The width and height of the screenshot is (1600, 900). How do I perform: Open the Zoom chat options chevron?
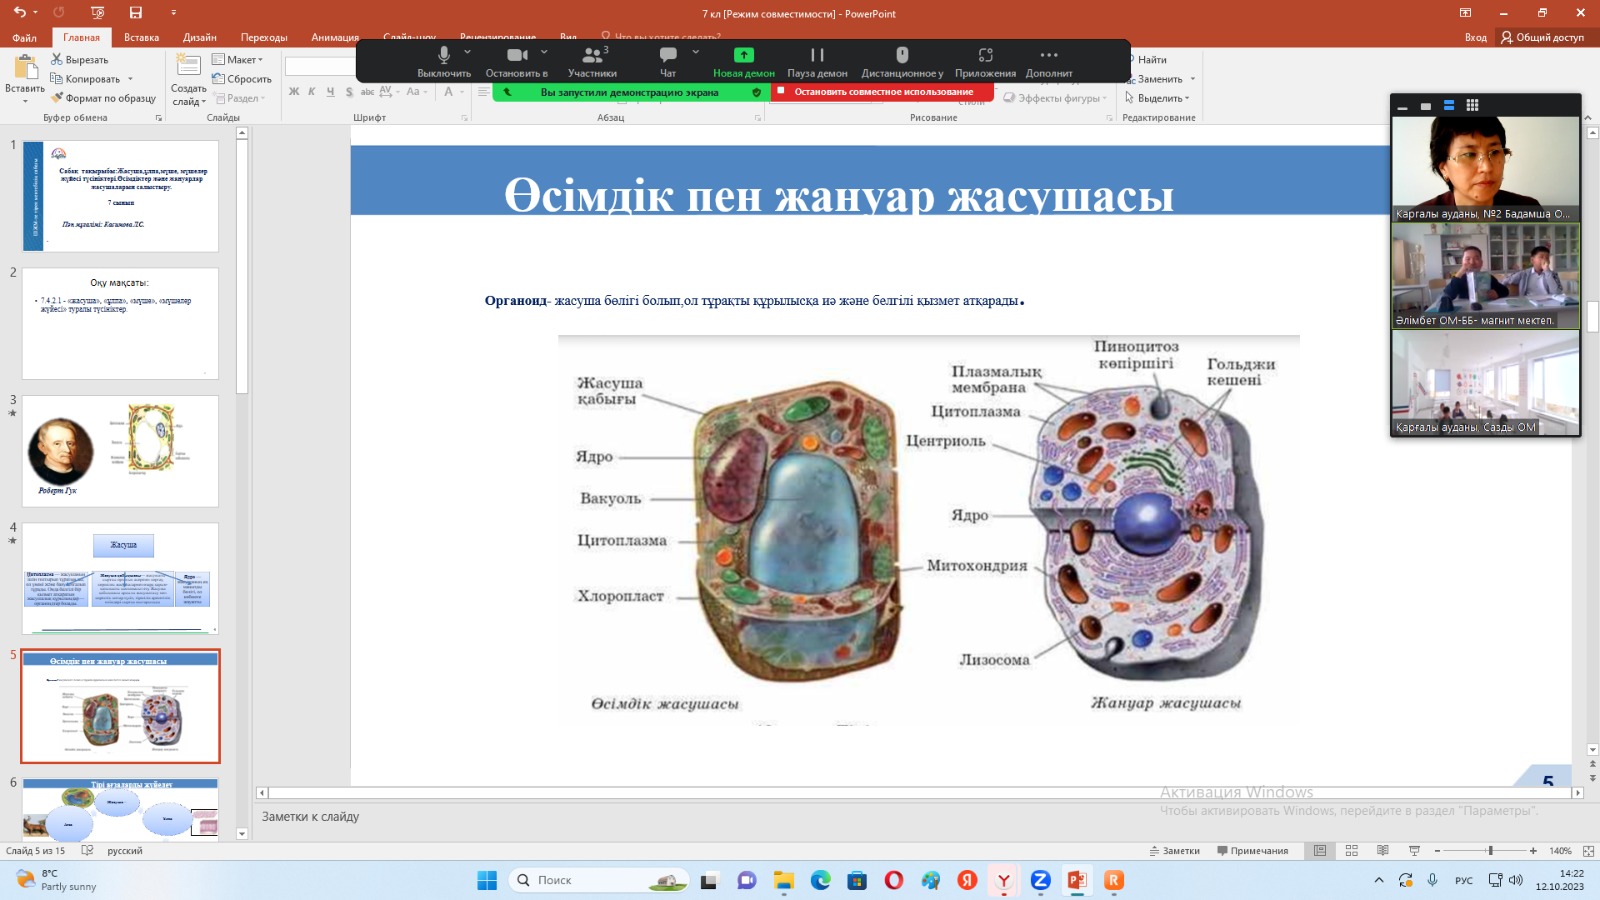(x=696, y=52)
